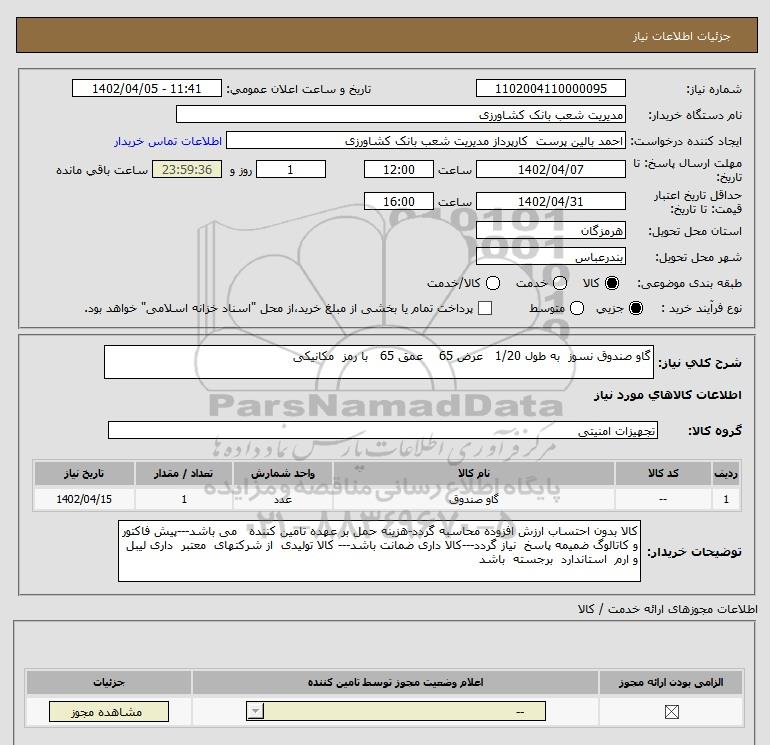The height and width of the screenshot is (745, 770).
Task: Click the گاو صندوق item name cell
Action: point(474,499)
